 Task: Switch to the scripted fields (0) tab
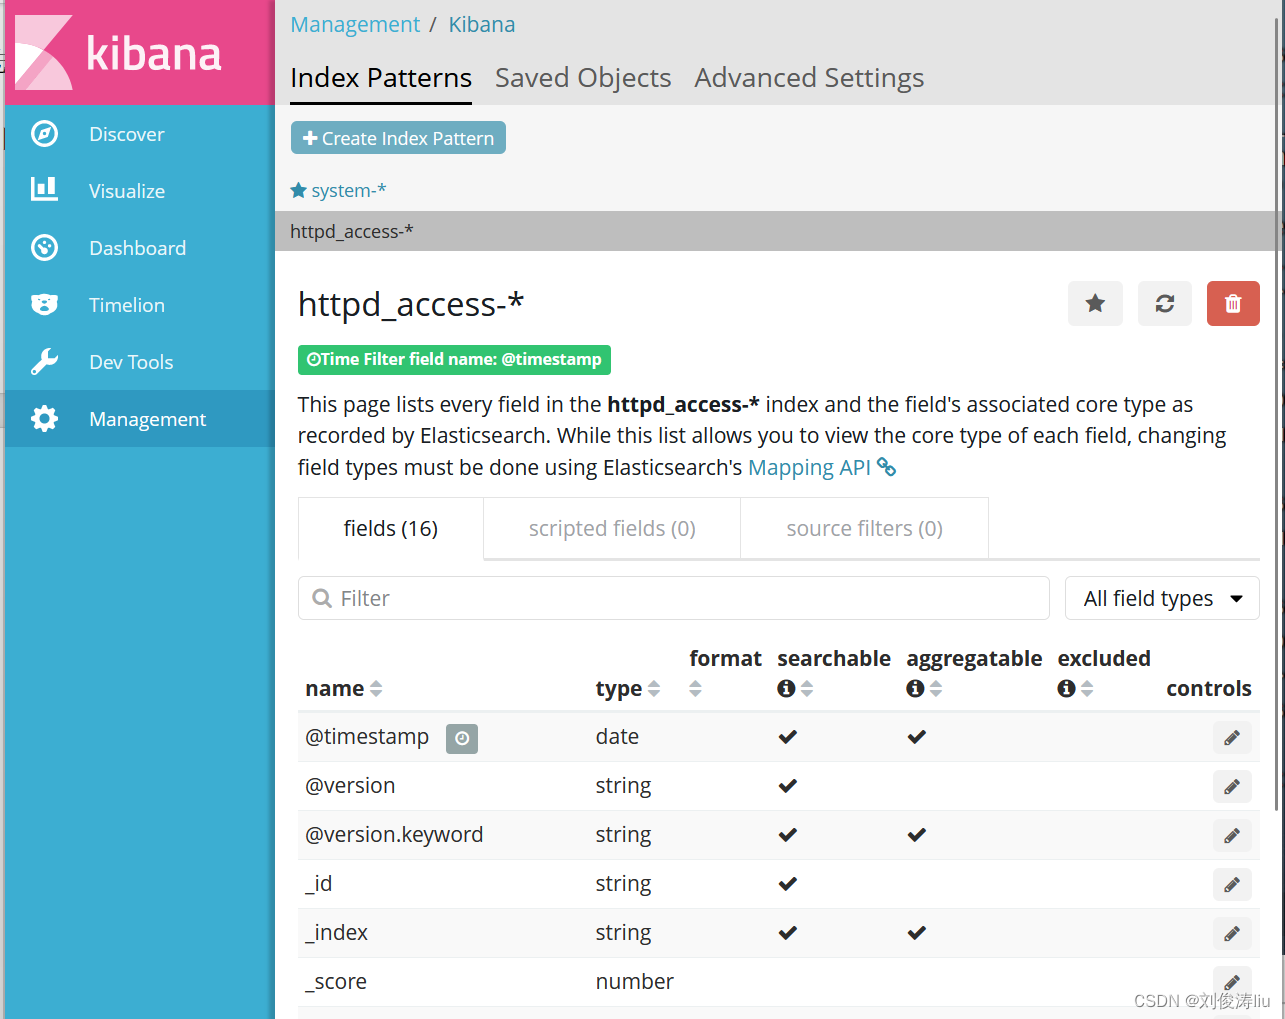coord(612,528)
